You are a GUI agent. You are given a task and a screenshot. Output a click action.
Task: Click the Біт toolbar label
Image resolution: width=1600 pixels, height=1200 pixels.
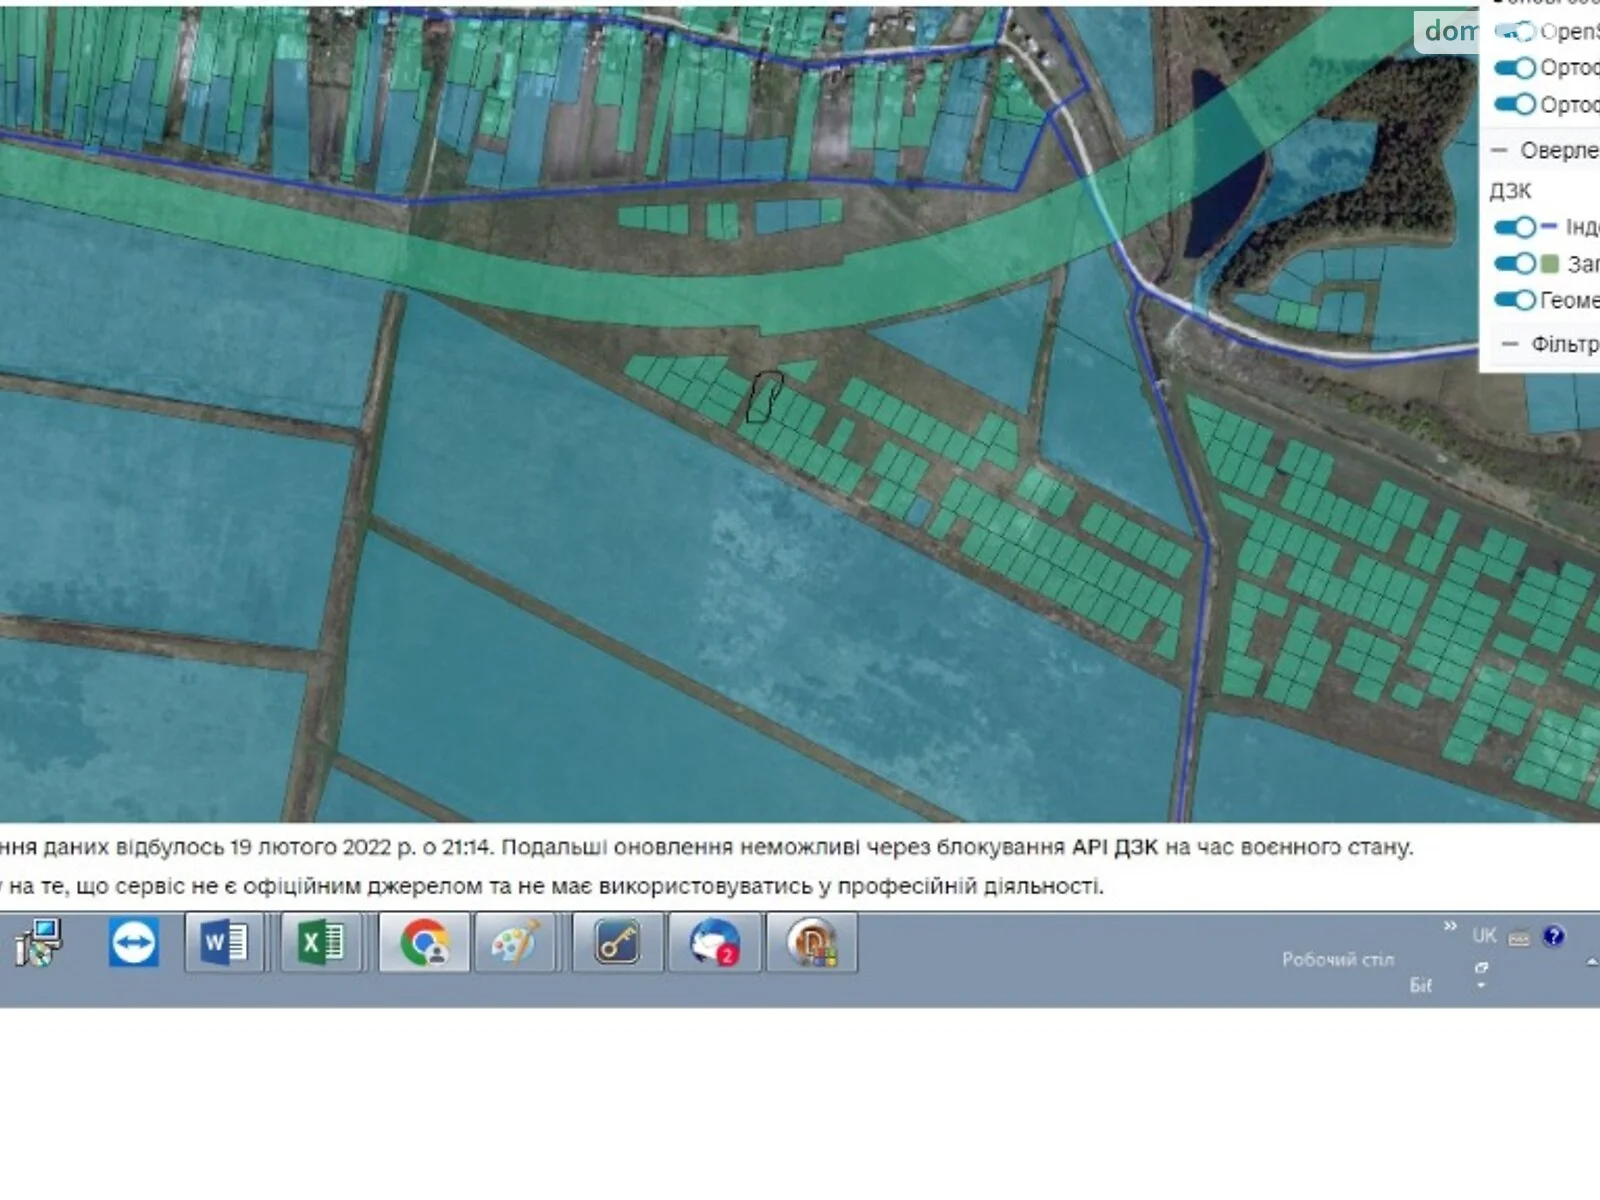click(x=1421, y=985)
